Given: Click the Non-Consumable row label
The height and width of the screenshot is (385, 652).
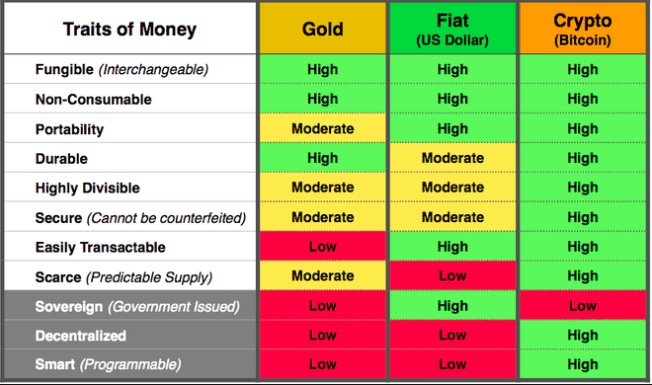Looking at the screenshot, I should point(94,99).
